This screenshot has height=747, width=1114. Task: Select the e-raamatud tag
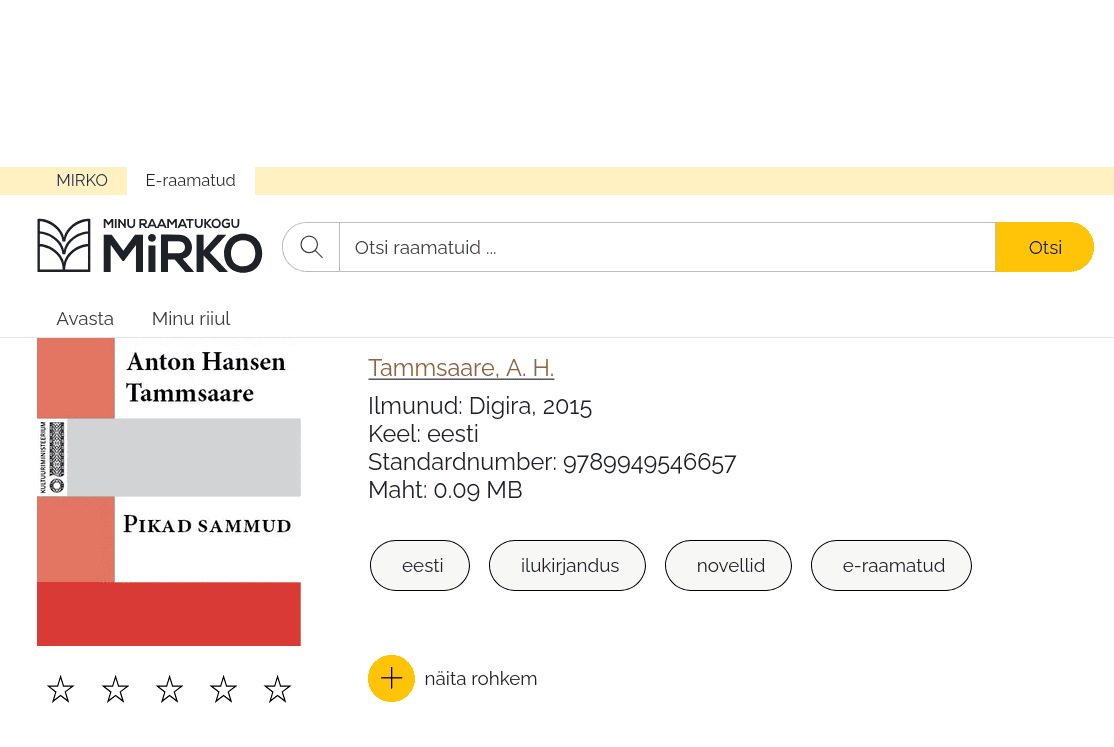click(891, 566)
